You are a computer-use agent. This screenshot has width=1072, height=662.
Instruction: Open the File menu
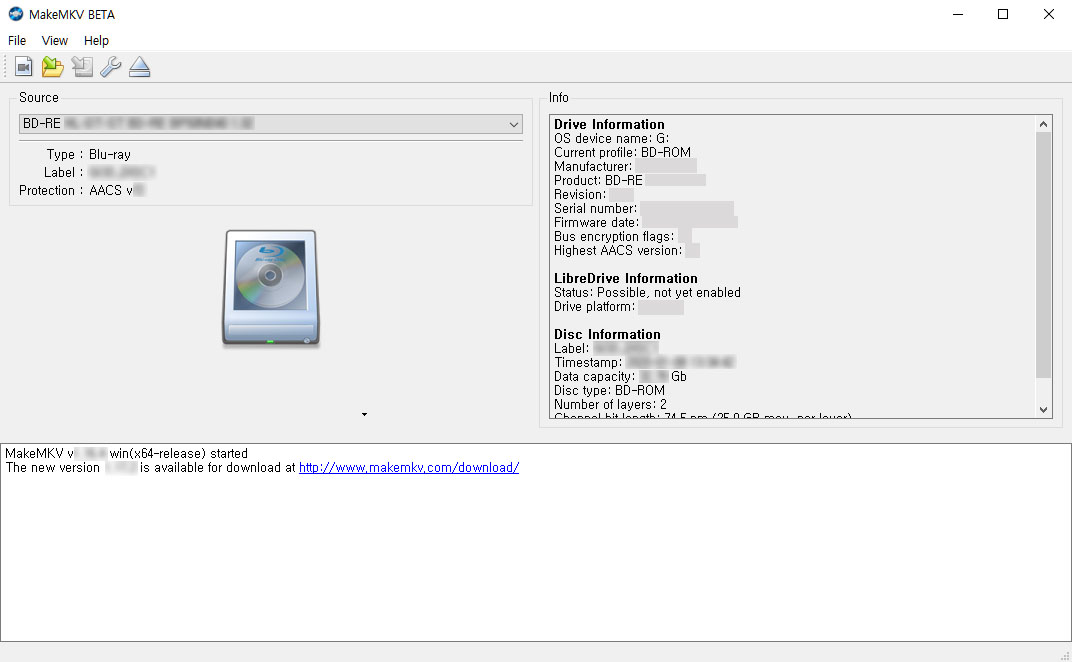(17, 40)
